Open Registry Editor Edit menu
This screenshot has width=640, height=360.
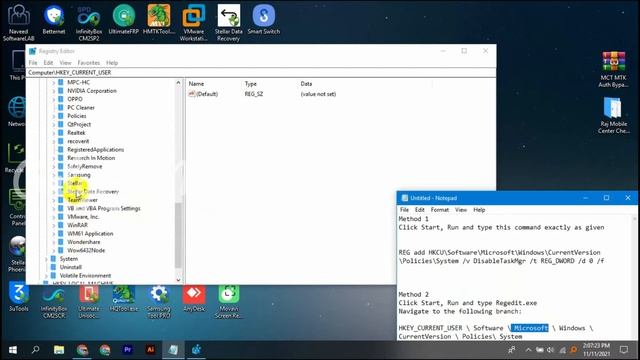point(48,63)
